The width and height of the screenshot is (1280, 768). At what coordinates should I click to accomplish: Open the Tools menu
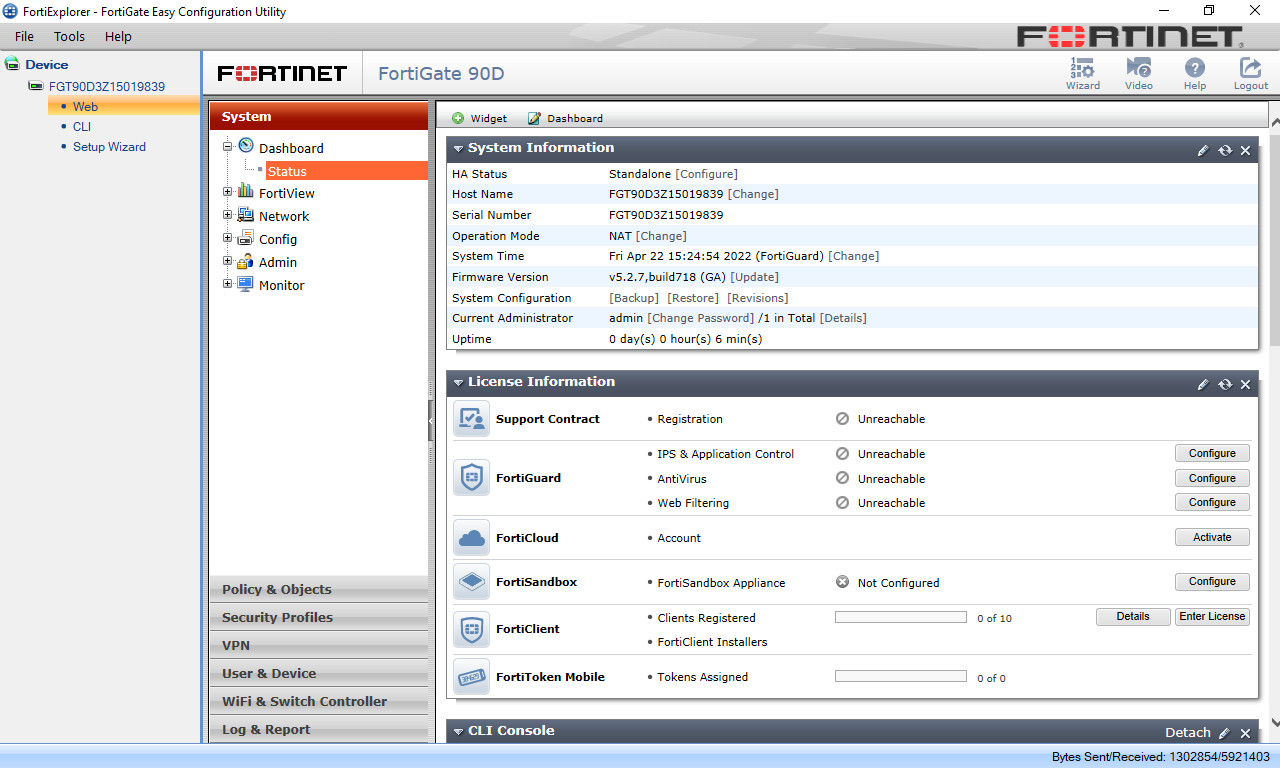70,36
